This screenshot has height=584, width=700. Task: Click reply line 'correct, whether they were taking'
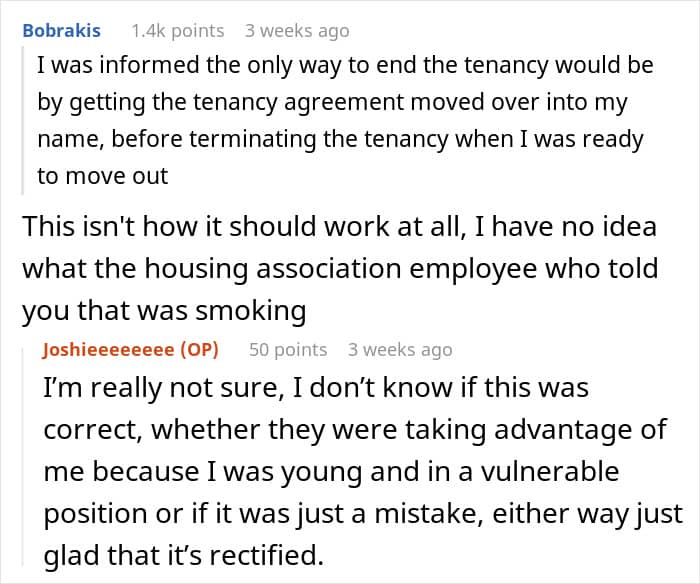(x=355, y=430)
